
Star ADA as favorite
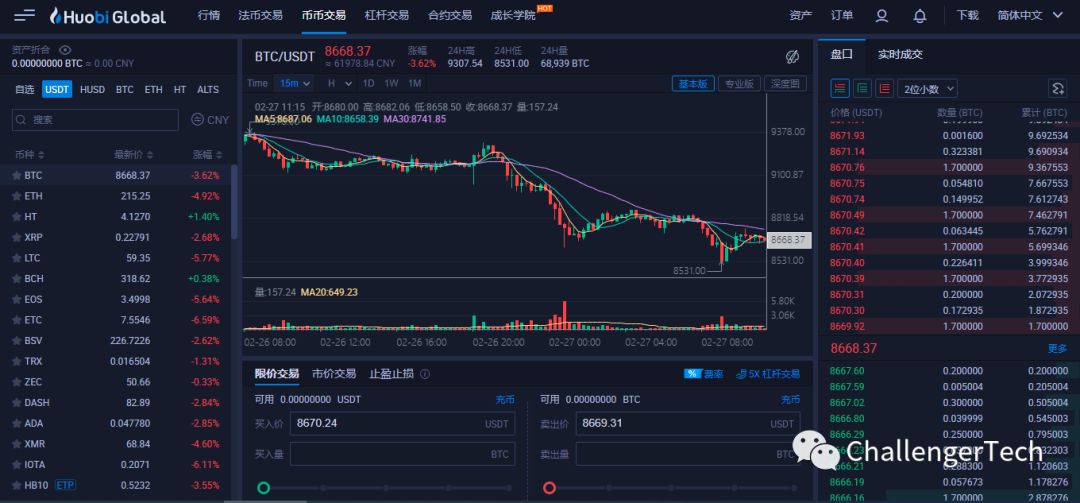(x=16, y=424)
